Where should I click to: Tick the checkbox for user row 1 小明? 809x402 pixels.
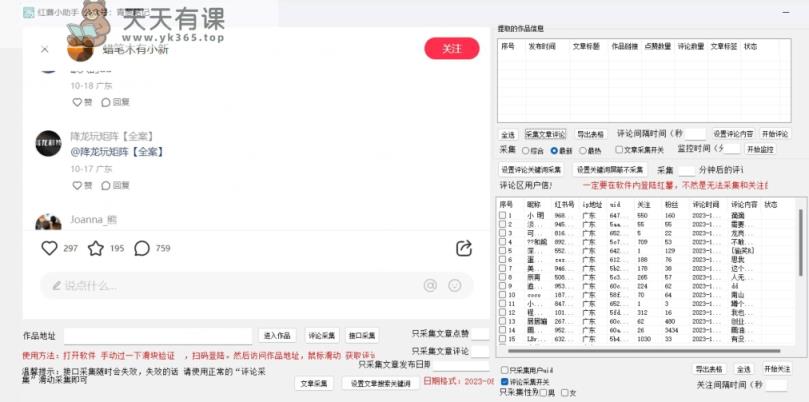click(x=503, y=215)
